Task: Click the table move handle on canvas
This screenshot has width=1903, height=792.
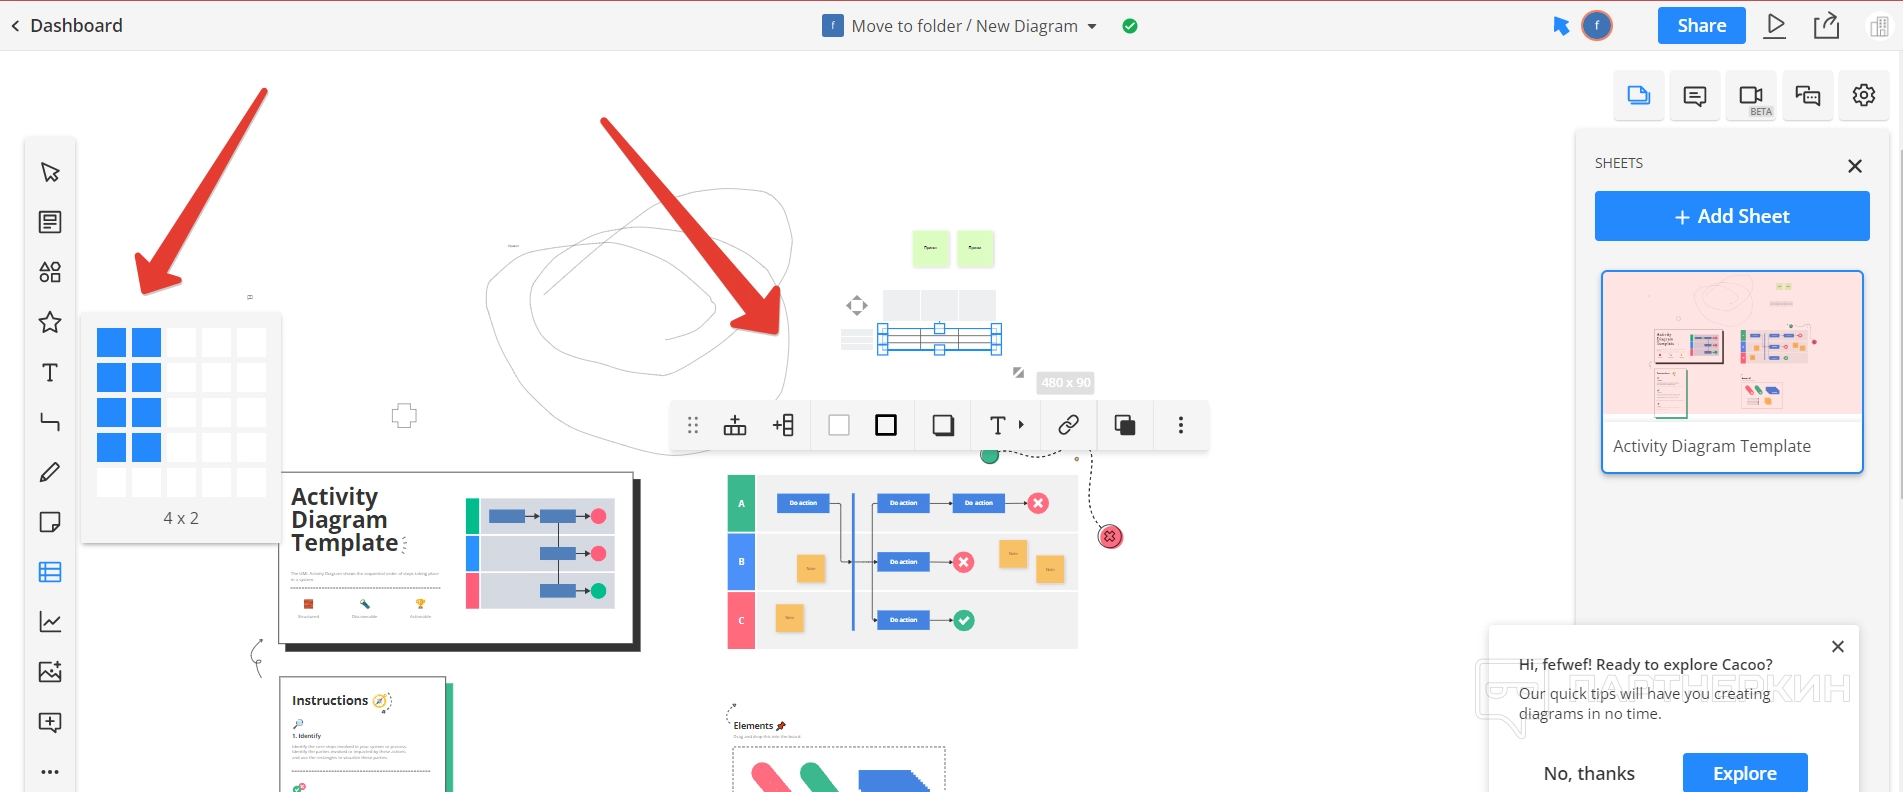Action: tap(857, 305)
